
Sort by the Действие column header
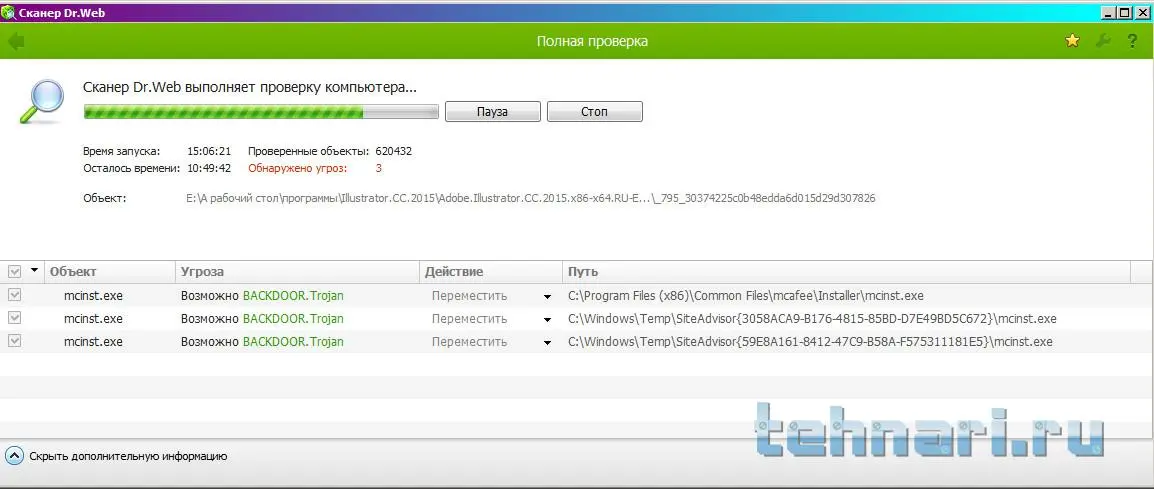tap(491, 272)
